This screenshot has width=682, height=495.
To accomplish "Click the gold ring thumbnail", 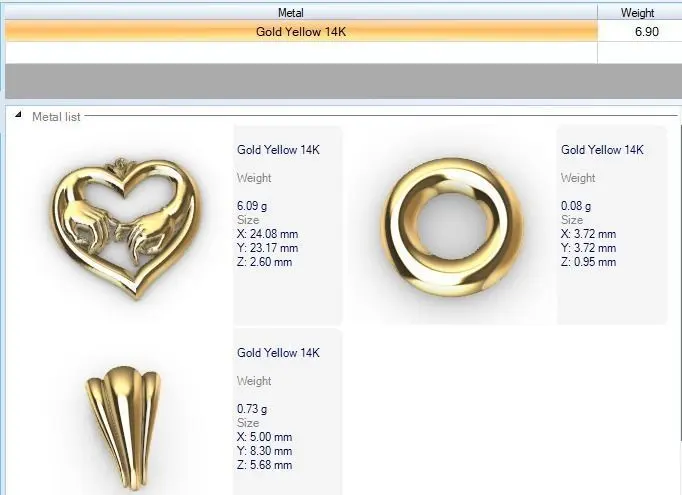I will pyautogui.click(x=451, y=227).
